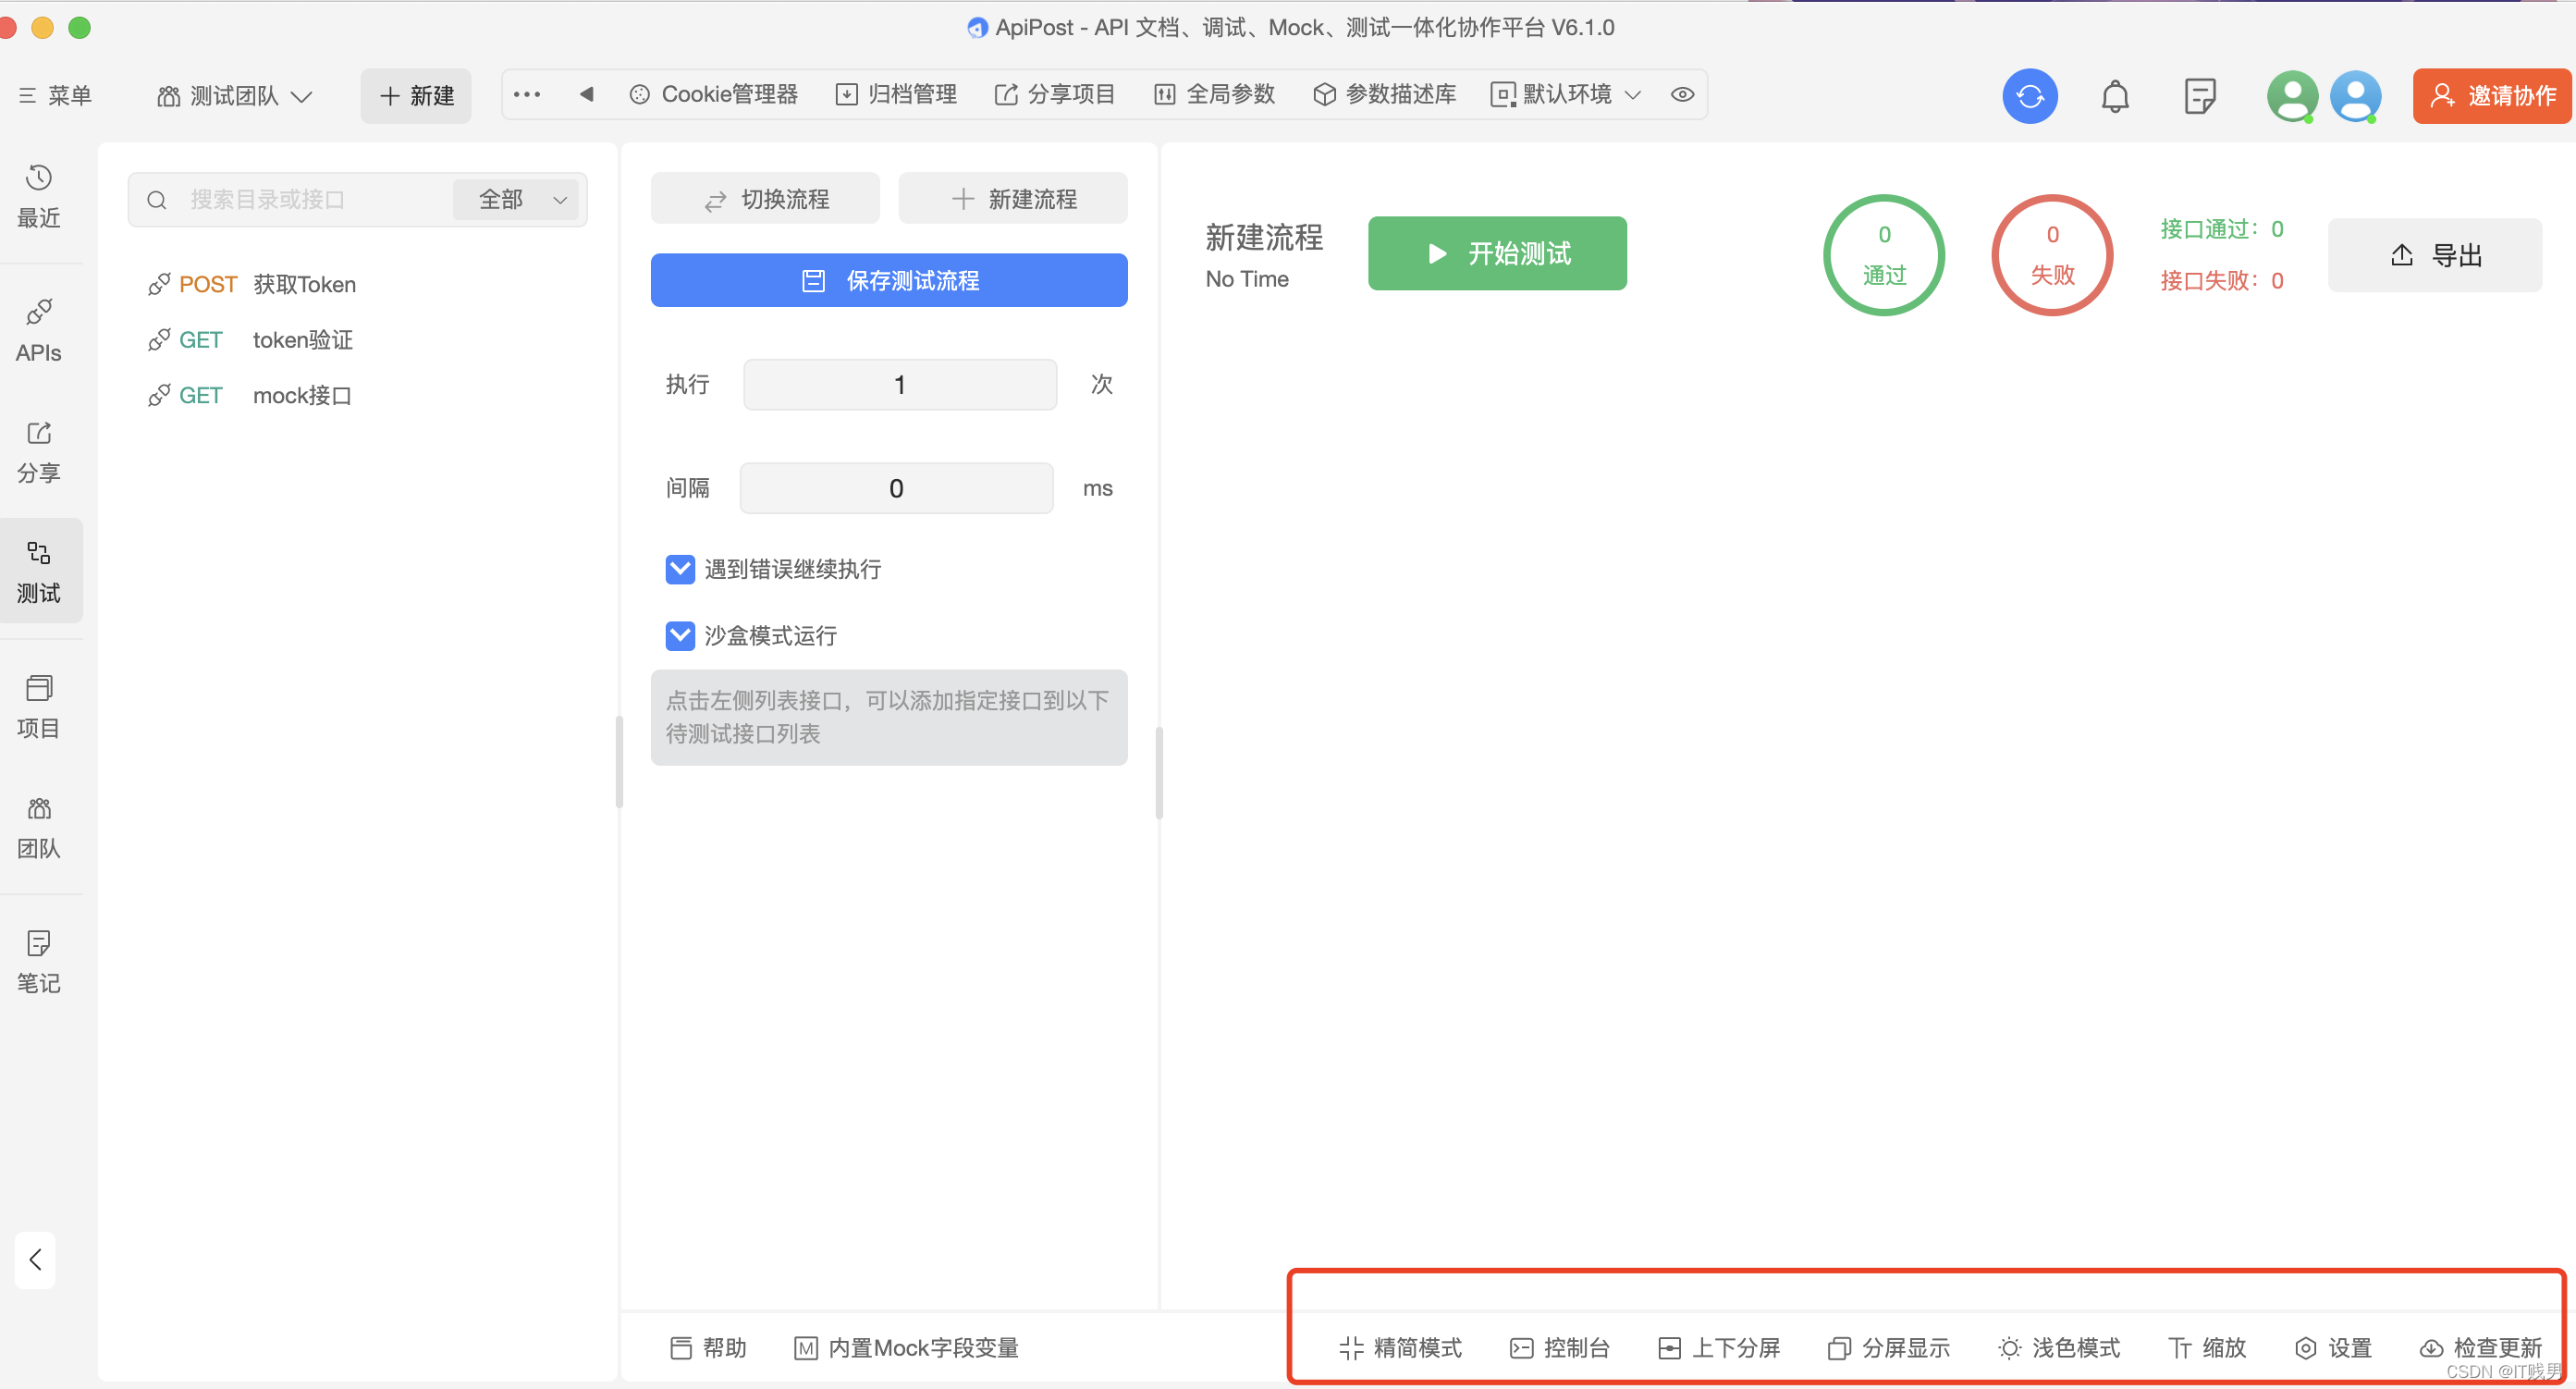Open the 控制台 console panel

[x=1558, y=1347]
